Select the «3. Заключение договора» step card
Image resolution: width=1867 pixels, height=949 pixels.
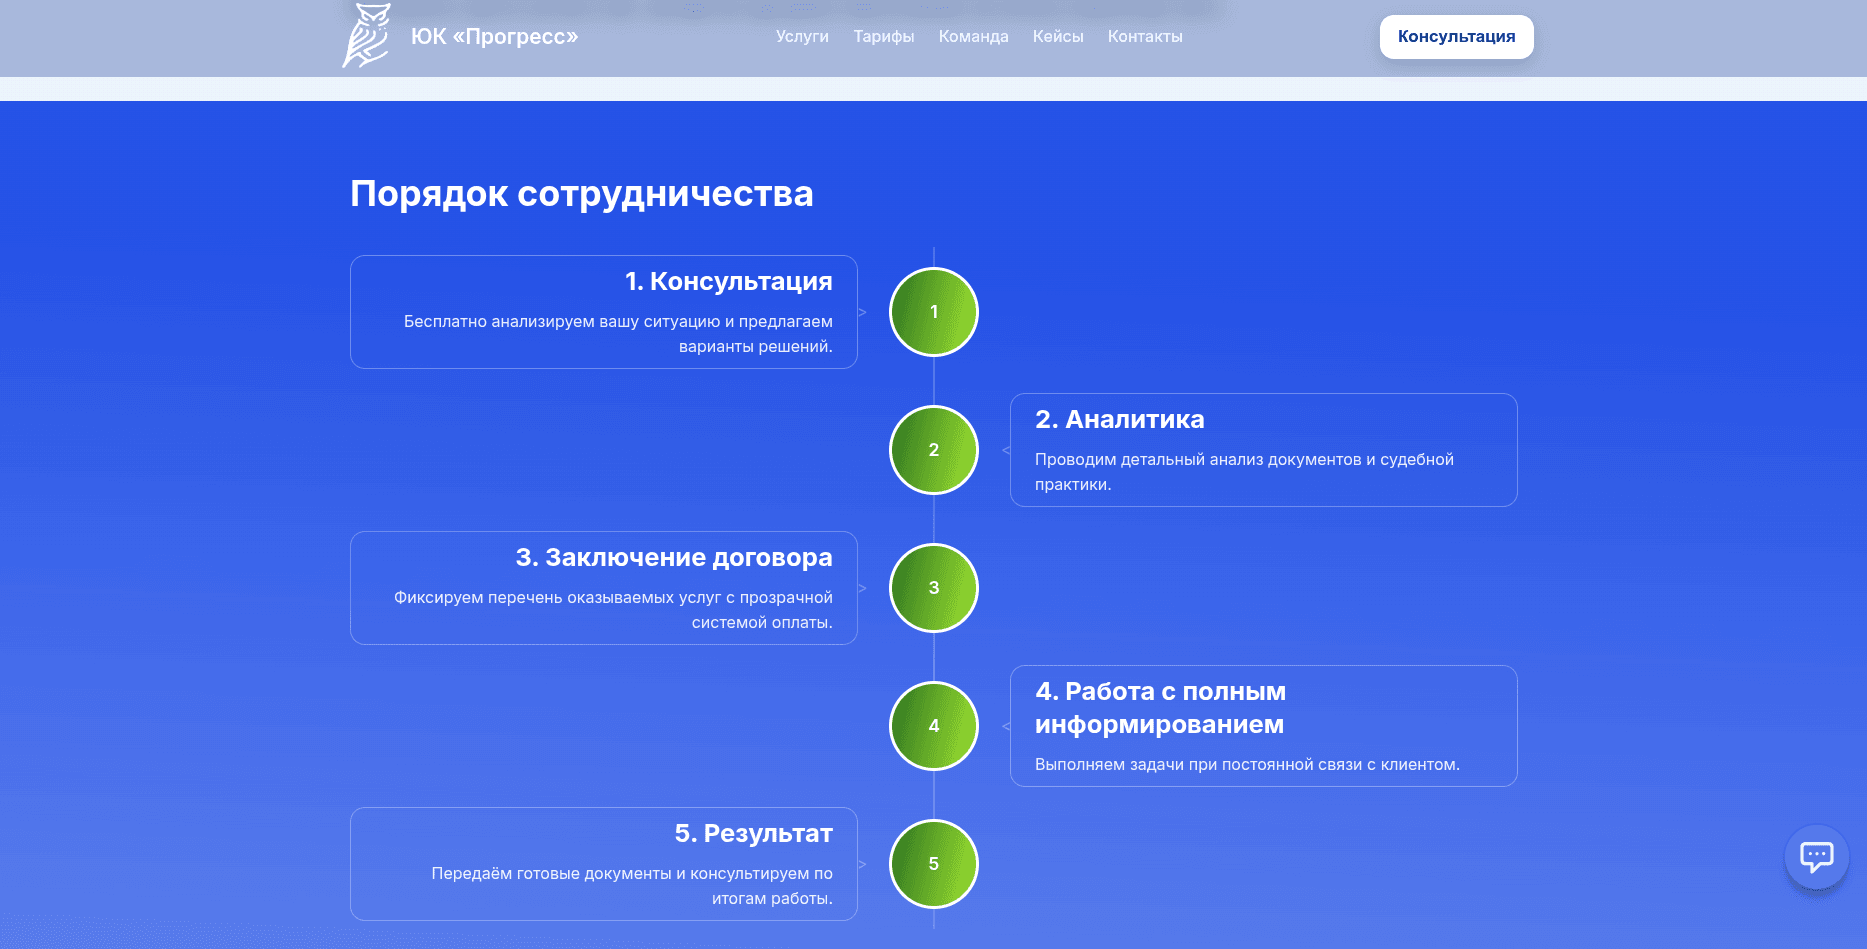point(603,587)
